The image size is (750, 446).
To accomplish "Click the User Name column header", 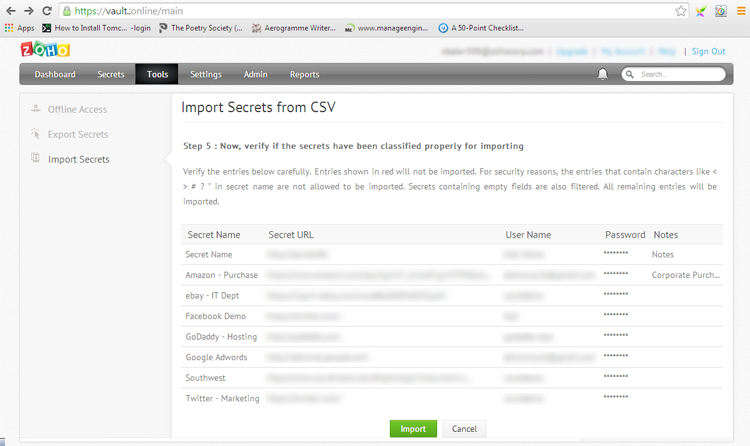I will 528,235.
